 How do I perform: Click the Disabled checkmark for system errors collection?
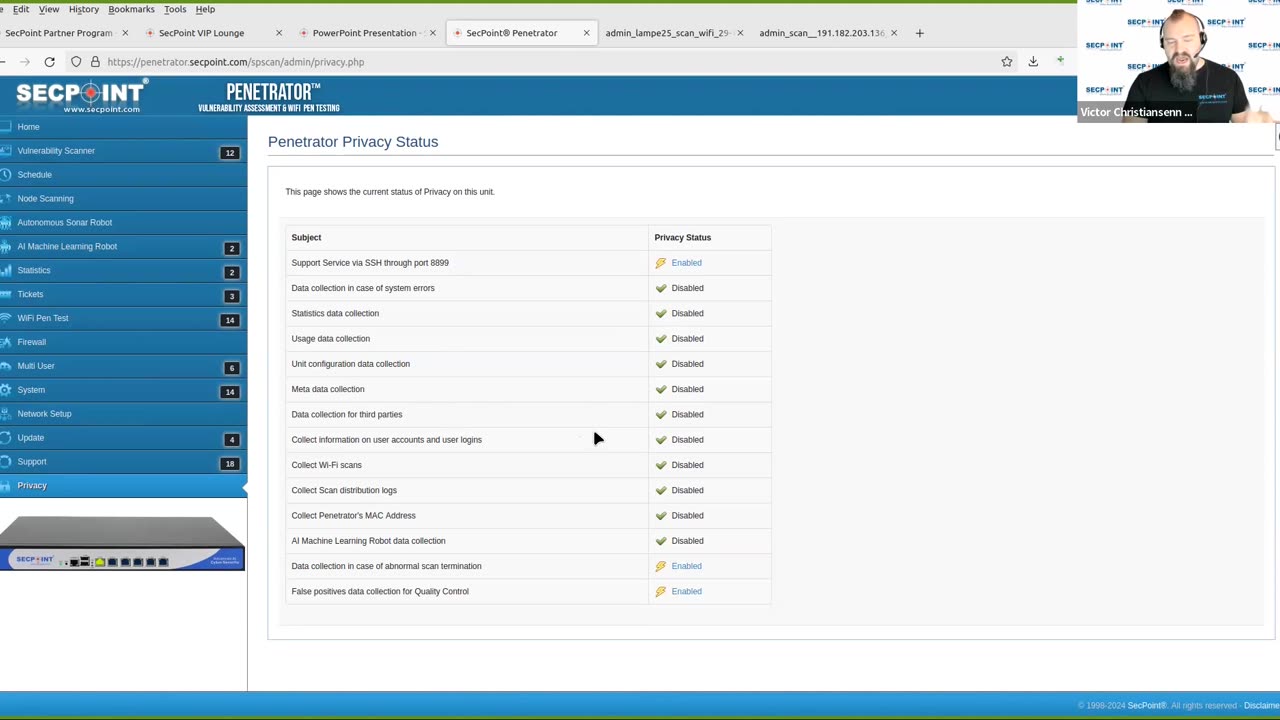click(660, 288)
